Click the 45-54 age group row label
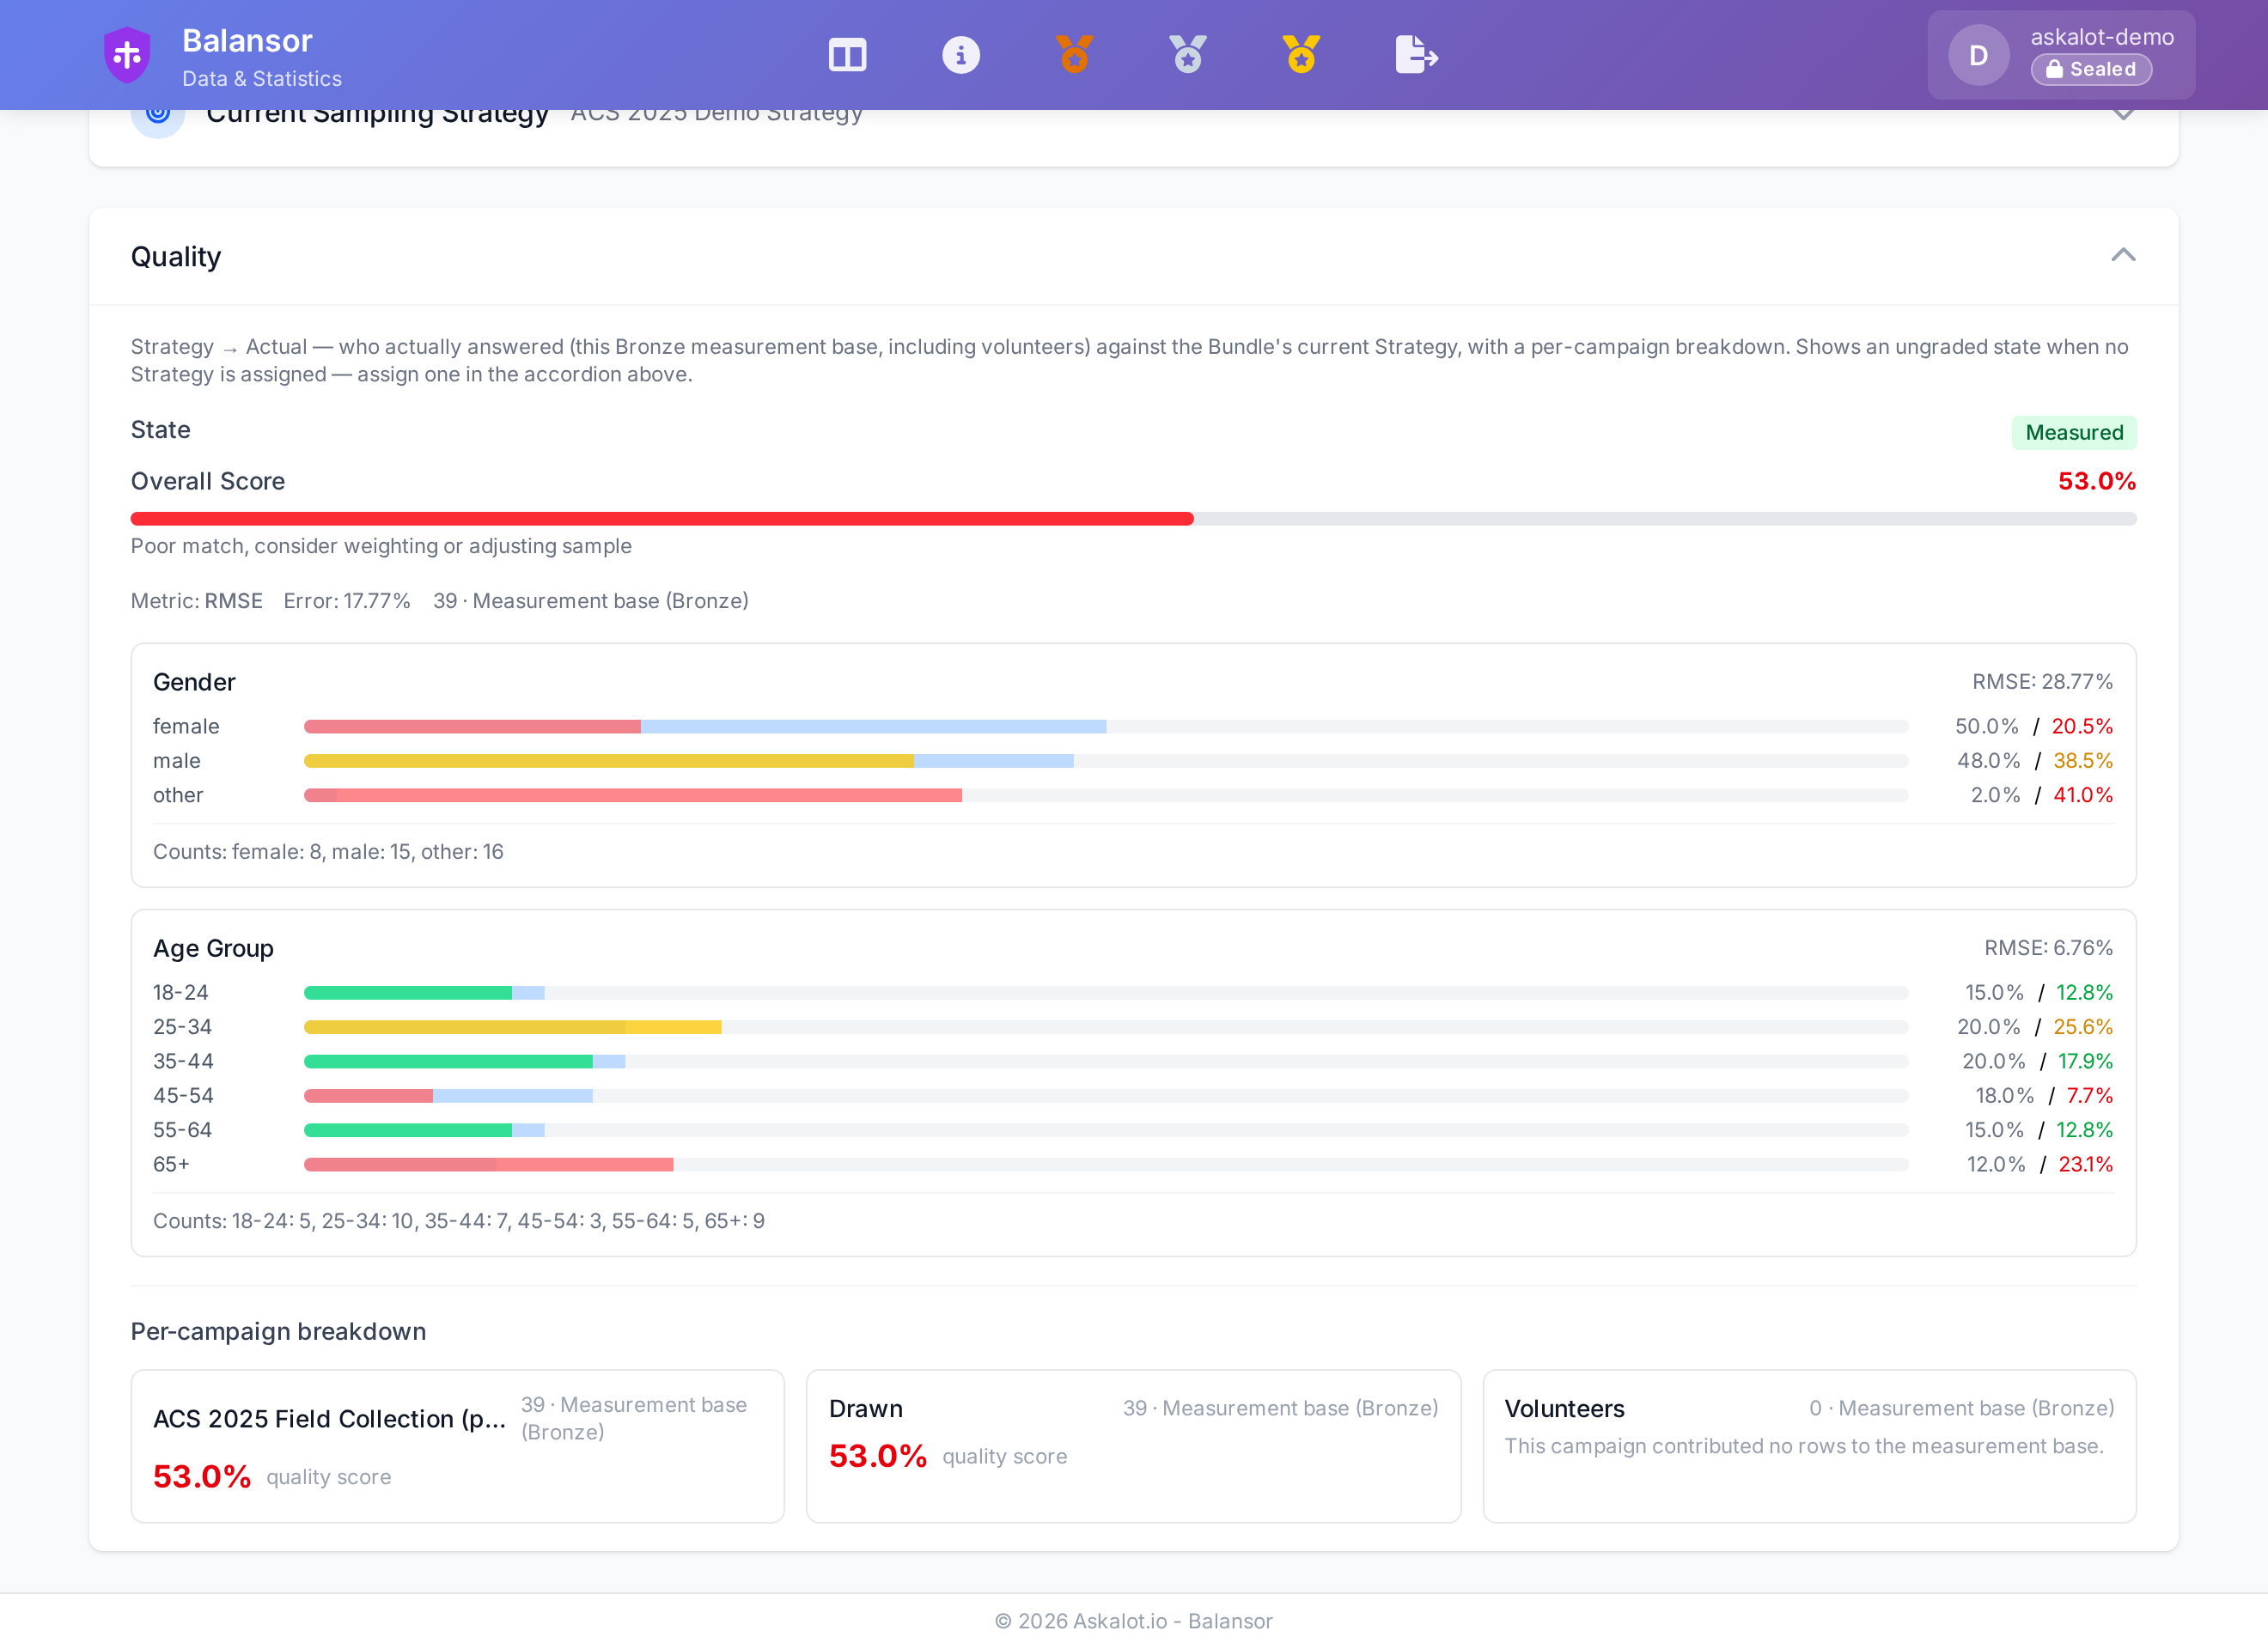 point(183,1096)
